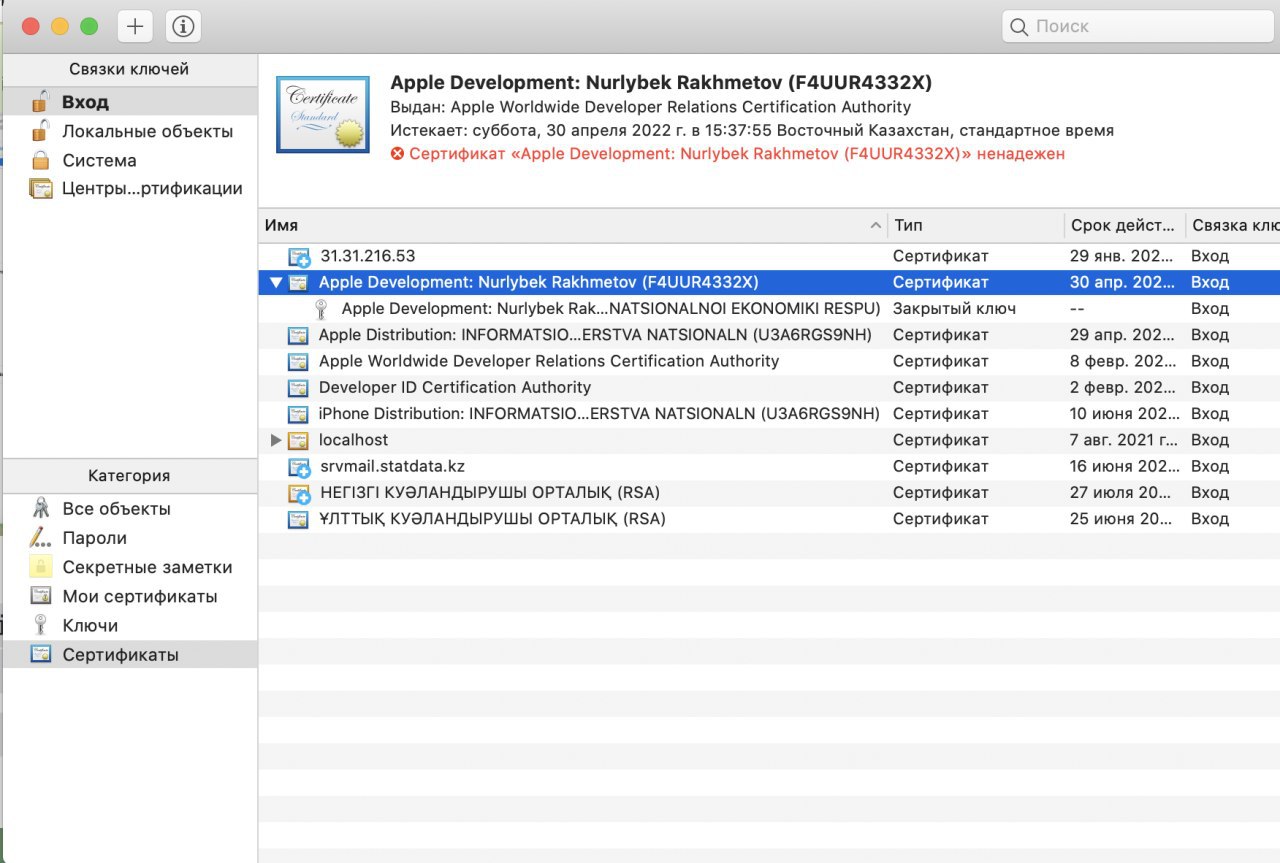Image resolution: width=1280 pixels, height=863 pixels.
Task: Sort by the Имя column header
Action: pos(573,226)
